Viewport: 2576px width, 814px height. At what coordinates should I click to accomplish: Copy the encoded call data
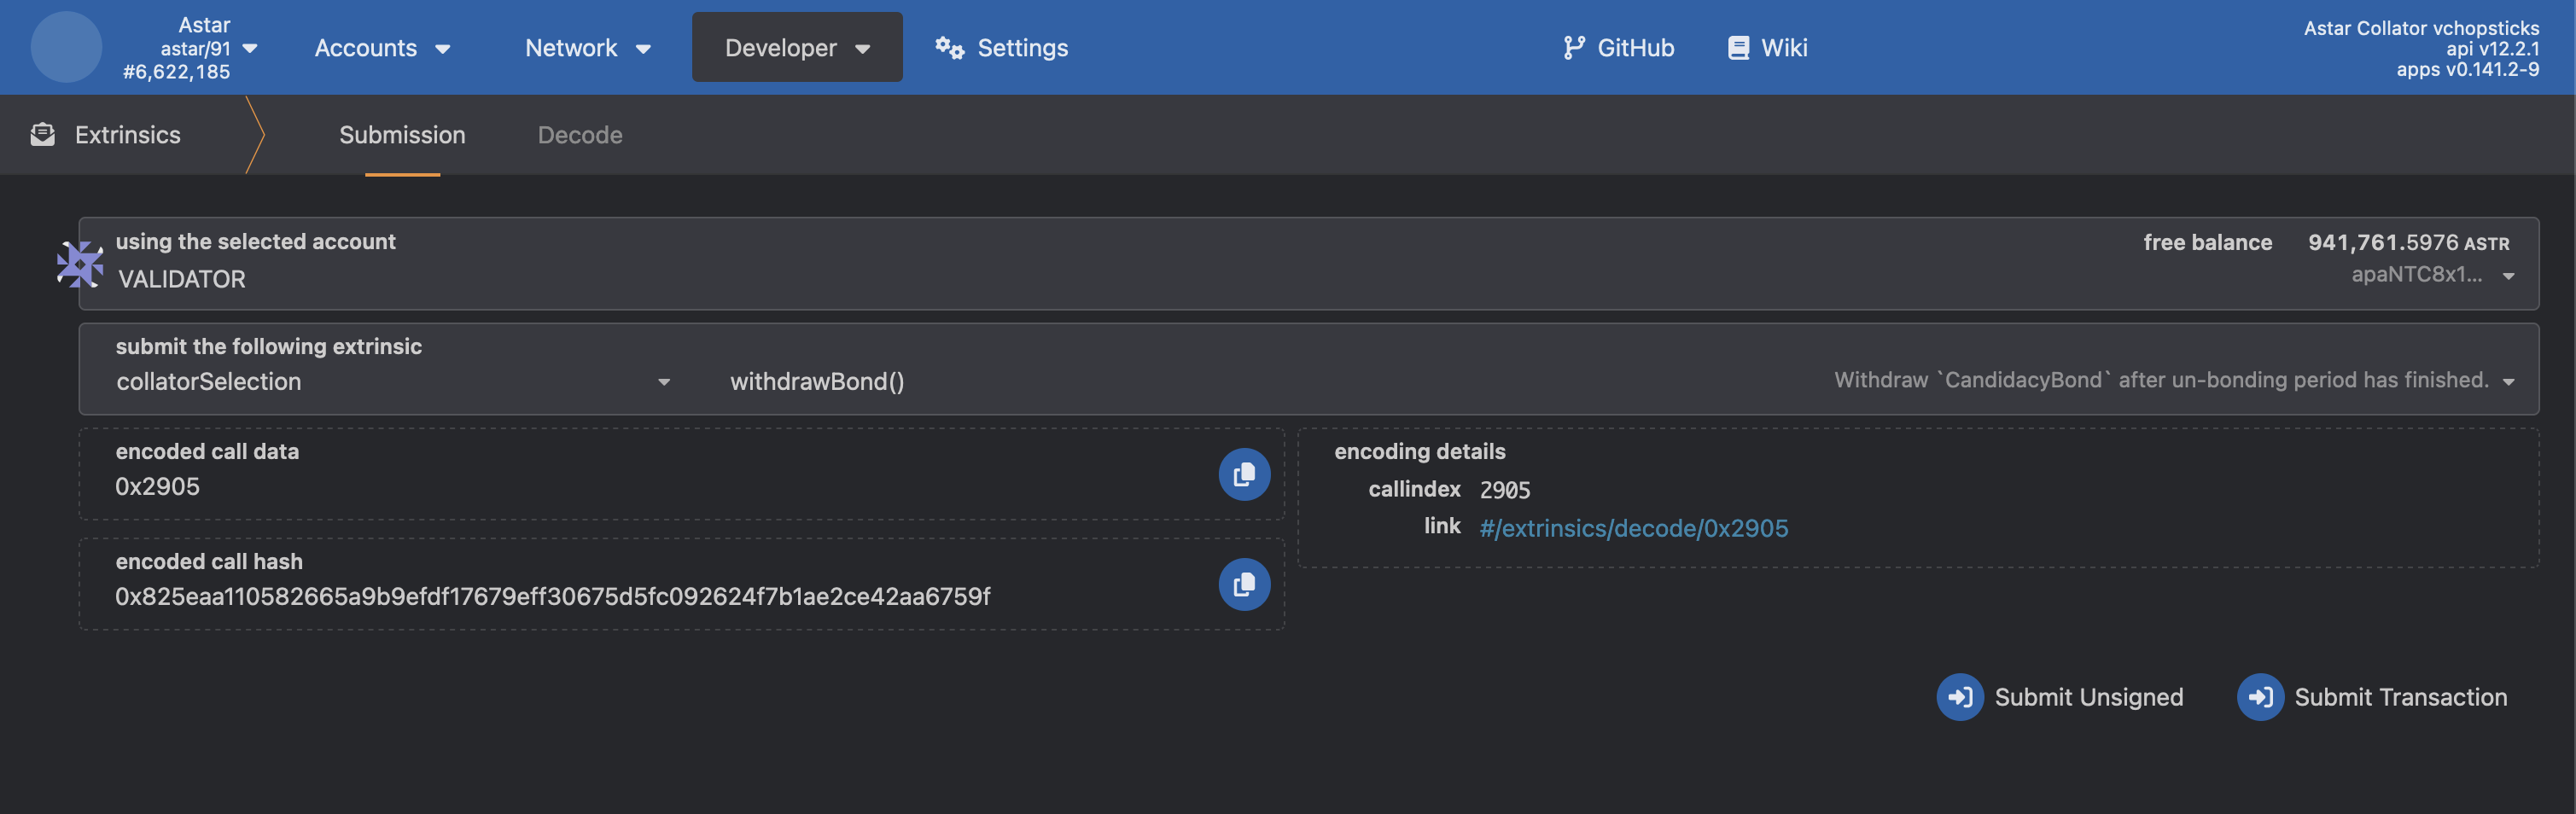point(1243,474)
